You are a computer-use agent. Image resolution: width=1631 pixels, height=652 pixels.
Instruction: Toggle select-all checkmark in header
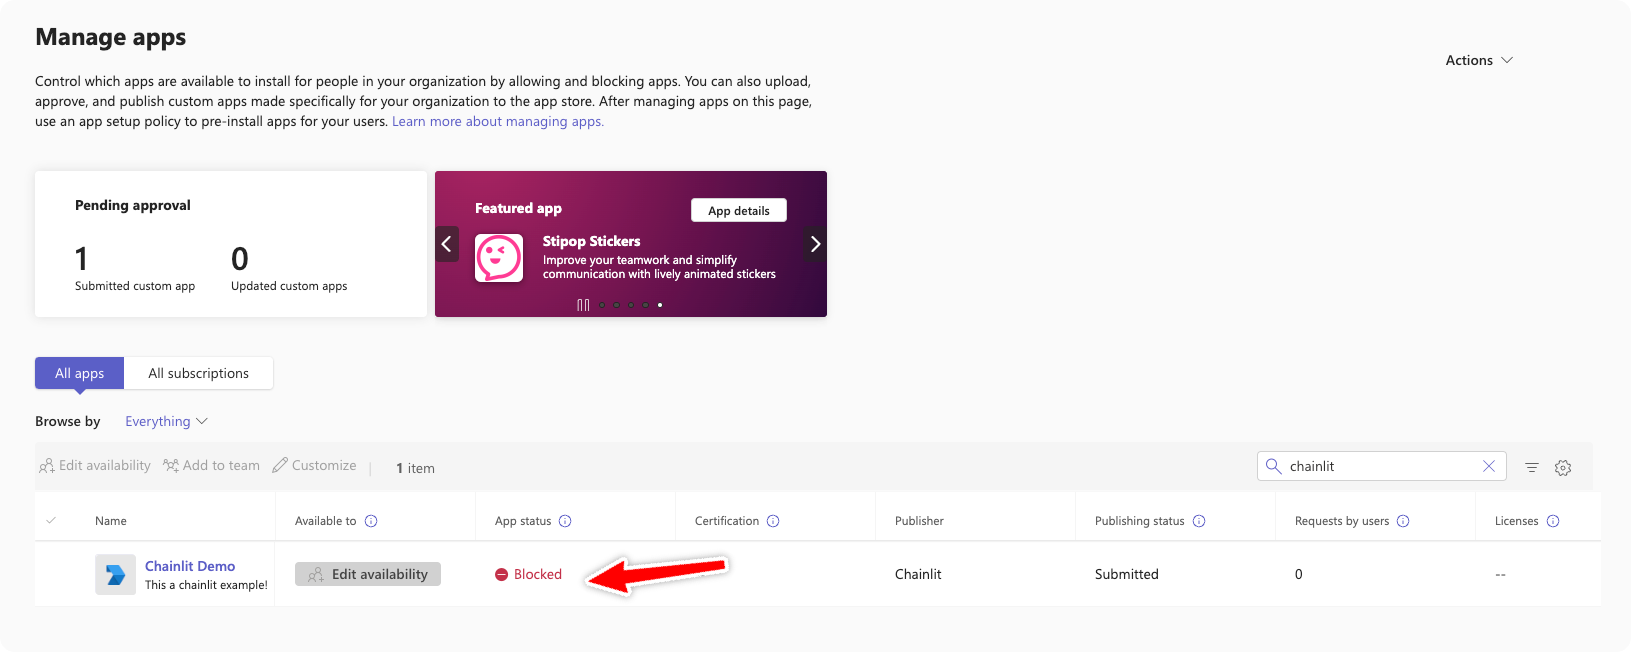[51, 520]
